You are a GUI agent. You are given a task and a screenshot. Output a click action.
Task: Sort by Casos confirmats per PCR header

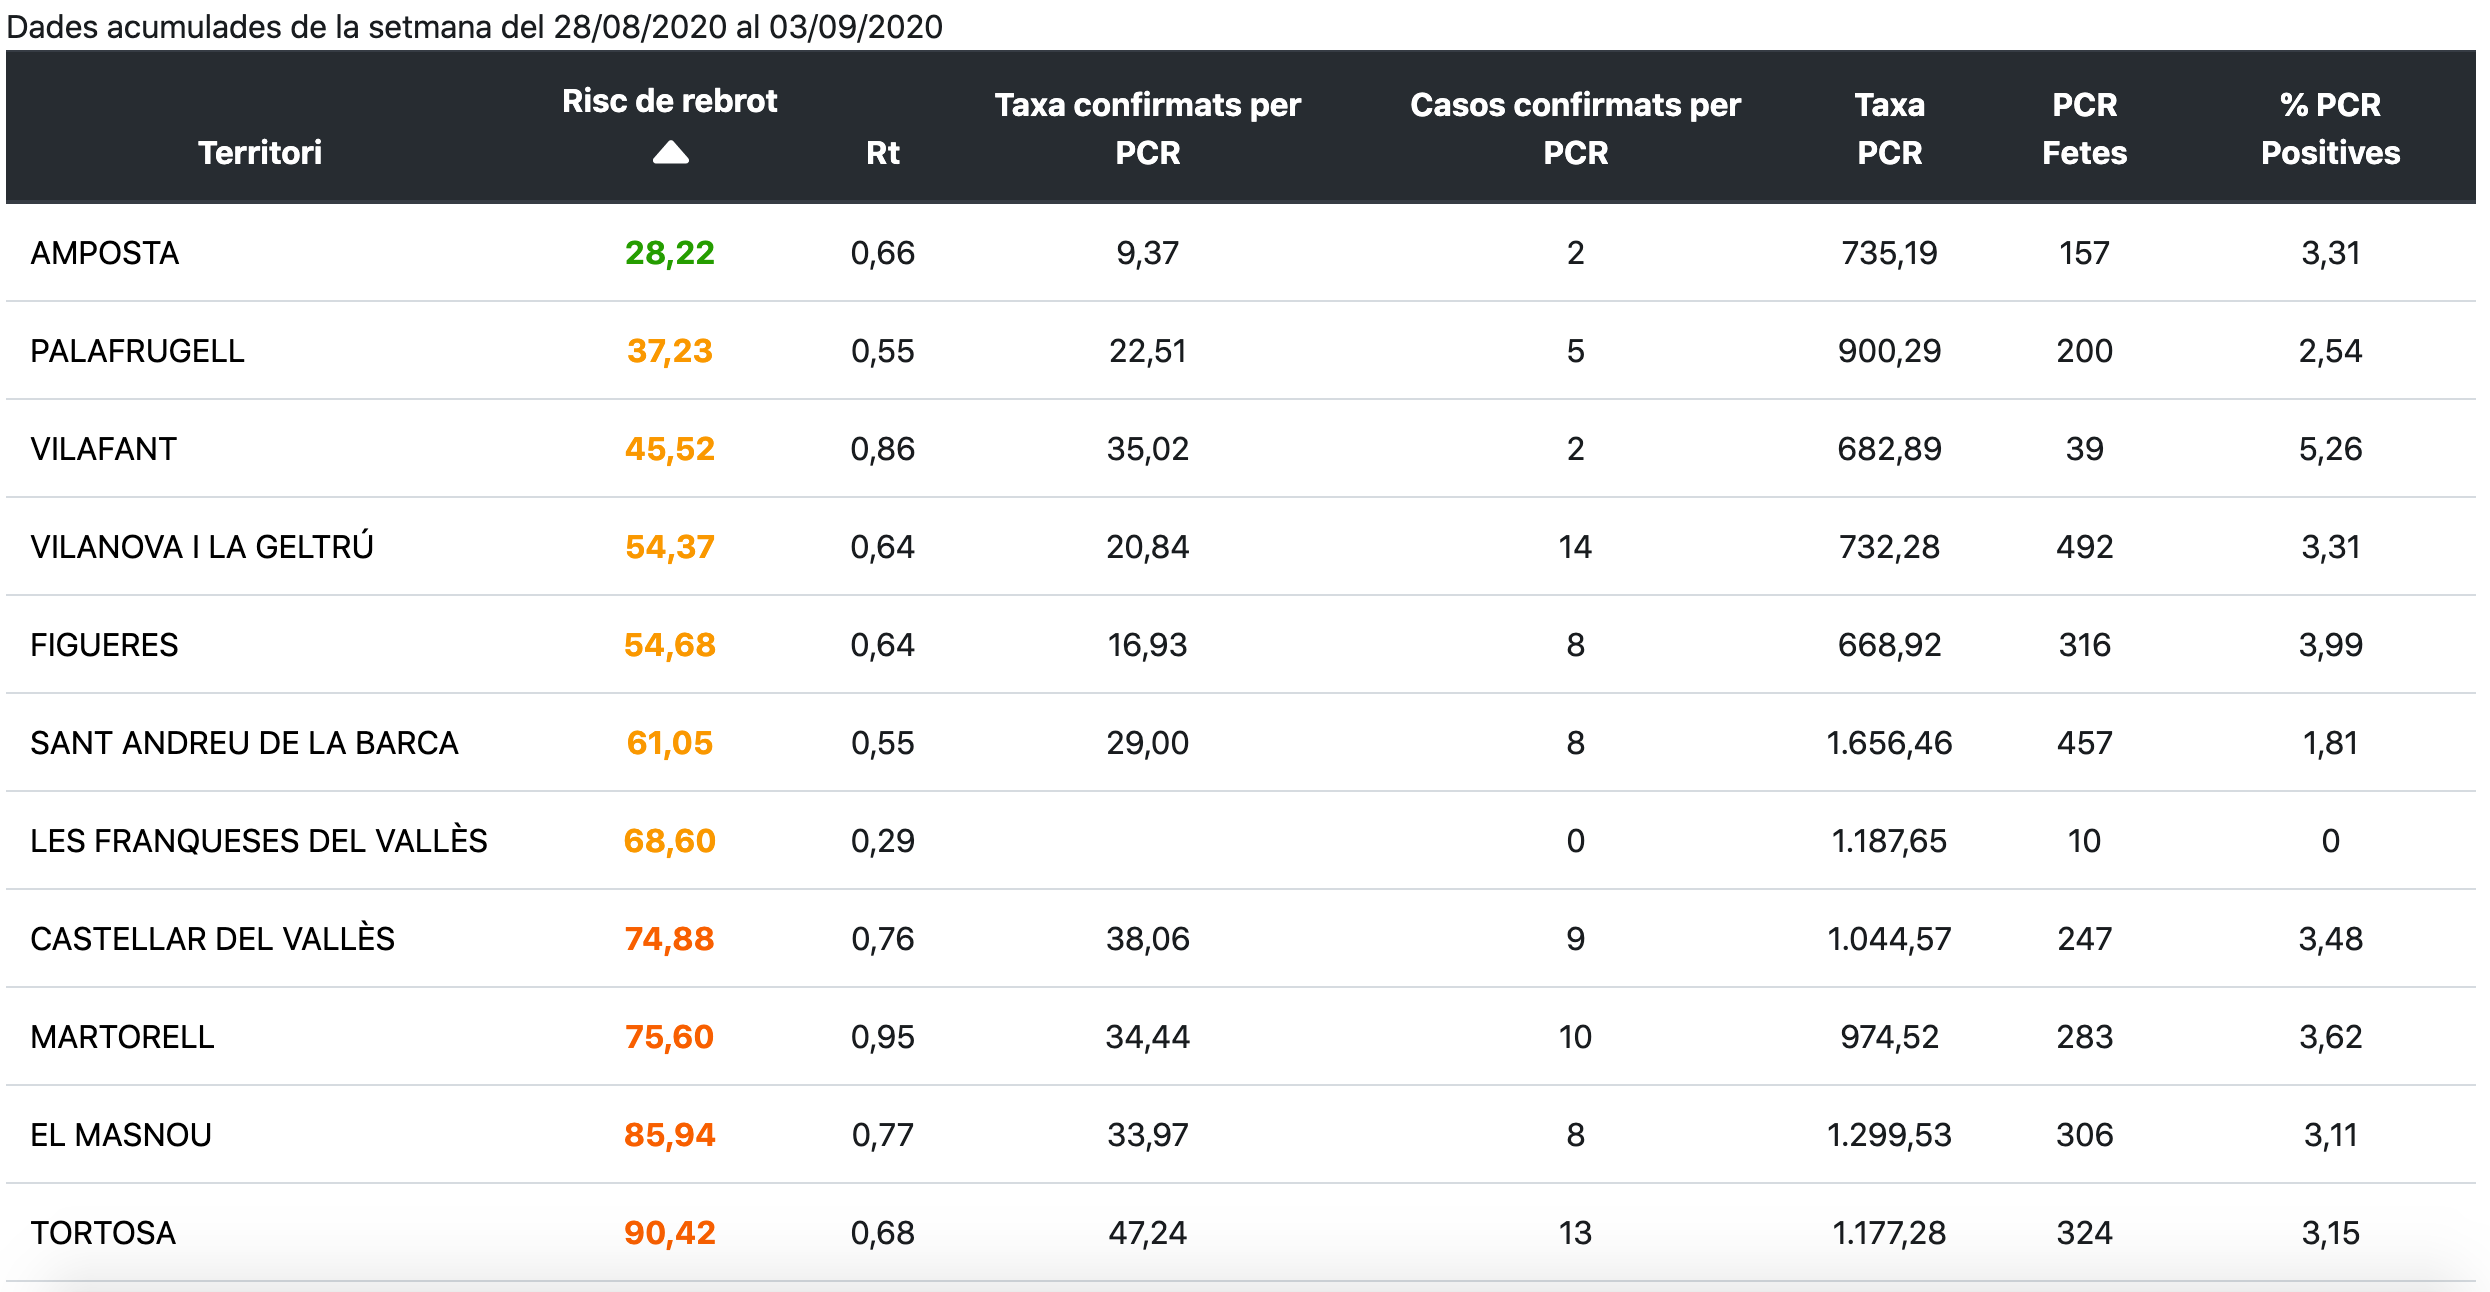pyautogui.click(x=1575, y=128)
